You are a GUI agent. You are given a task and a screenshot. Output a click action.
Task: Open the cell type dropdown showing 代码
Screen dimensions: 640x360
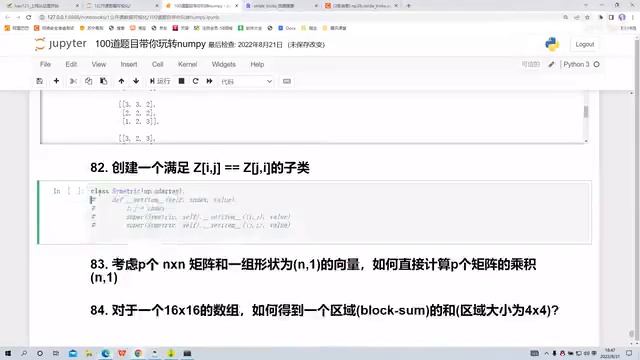click(x=247, y=82)
